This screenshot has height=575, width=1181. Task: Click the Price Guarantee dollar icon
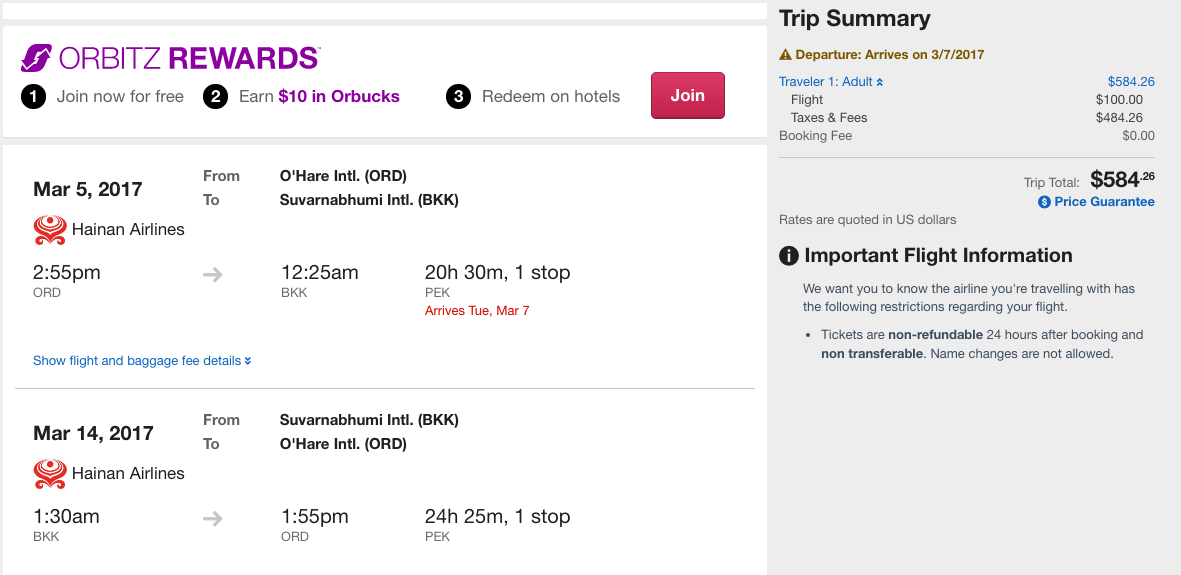pyautogui.click(x=1044, y=202)
